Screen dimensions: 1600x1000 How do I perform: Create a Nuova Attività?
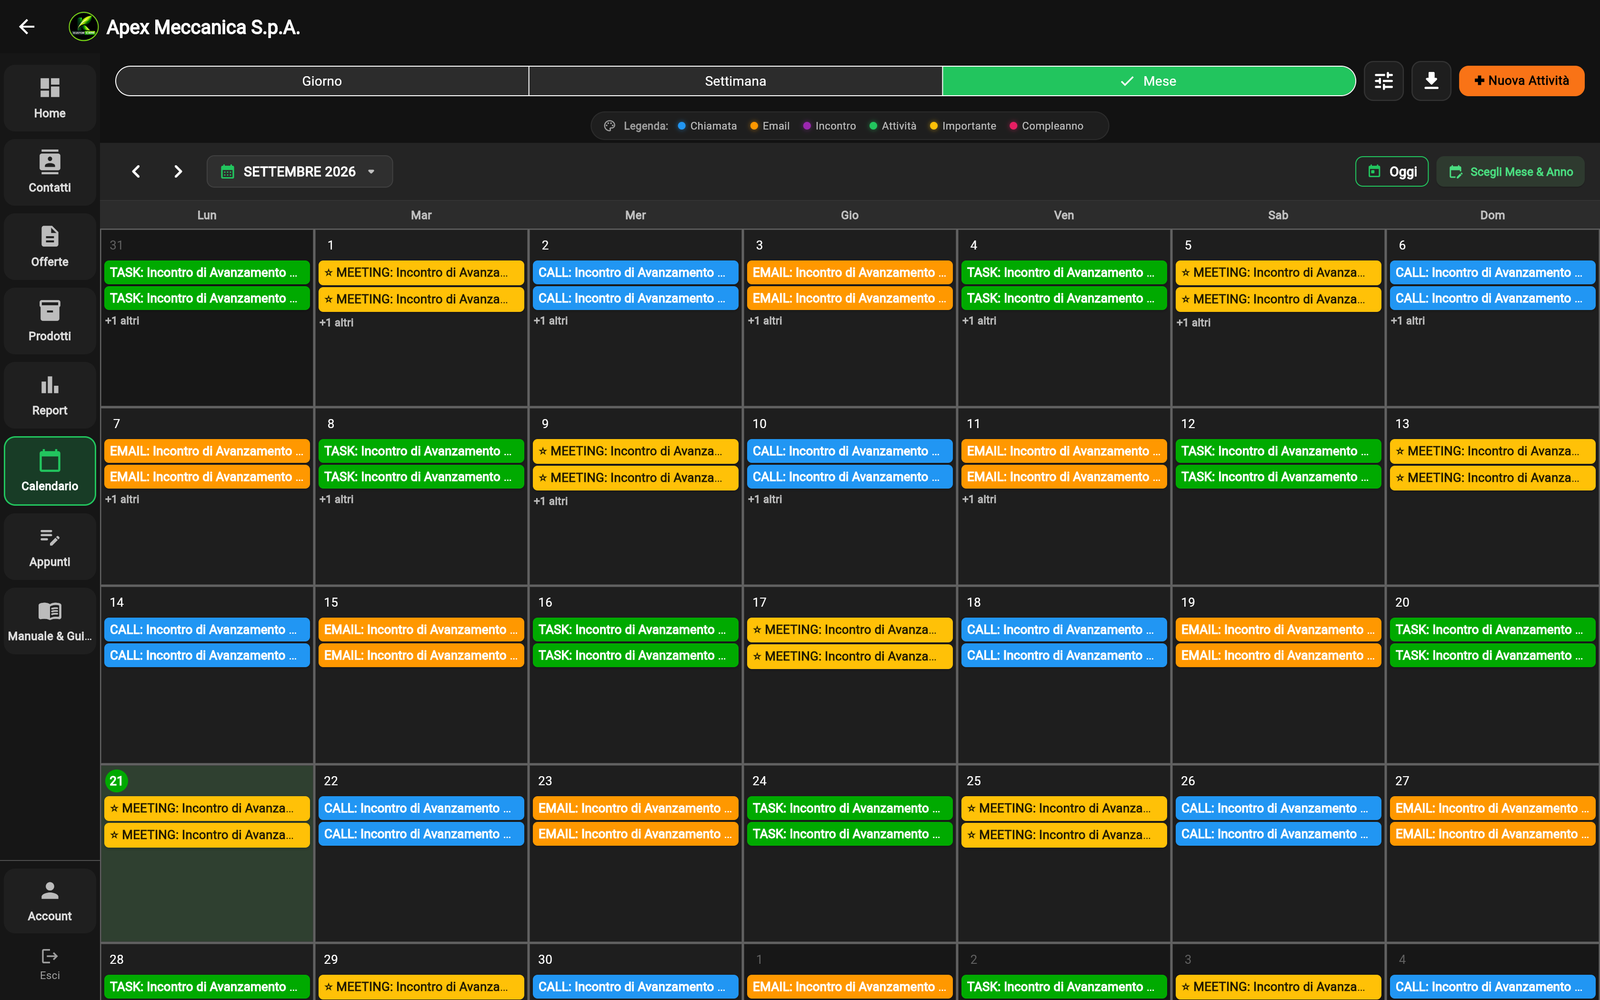click(x=1521, y=81)
